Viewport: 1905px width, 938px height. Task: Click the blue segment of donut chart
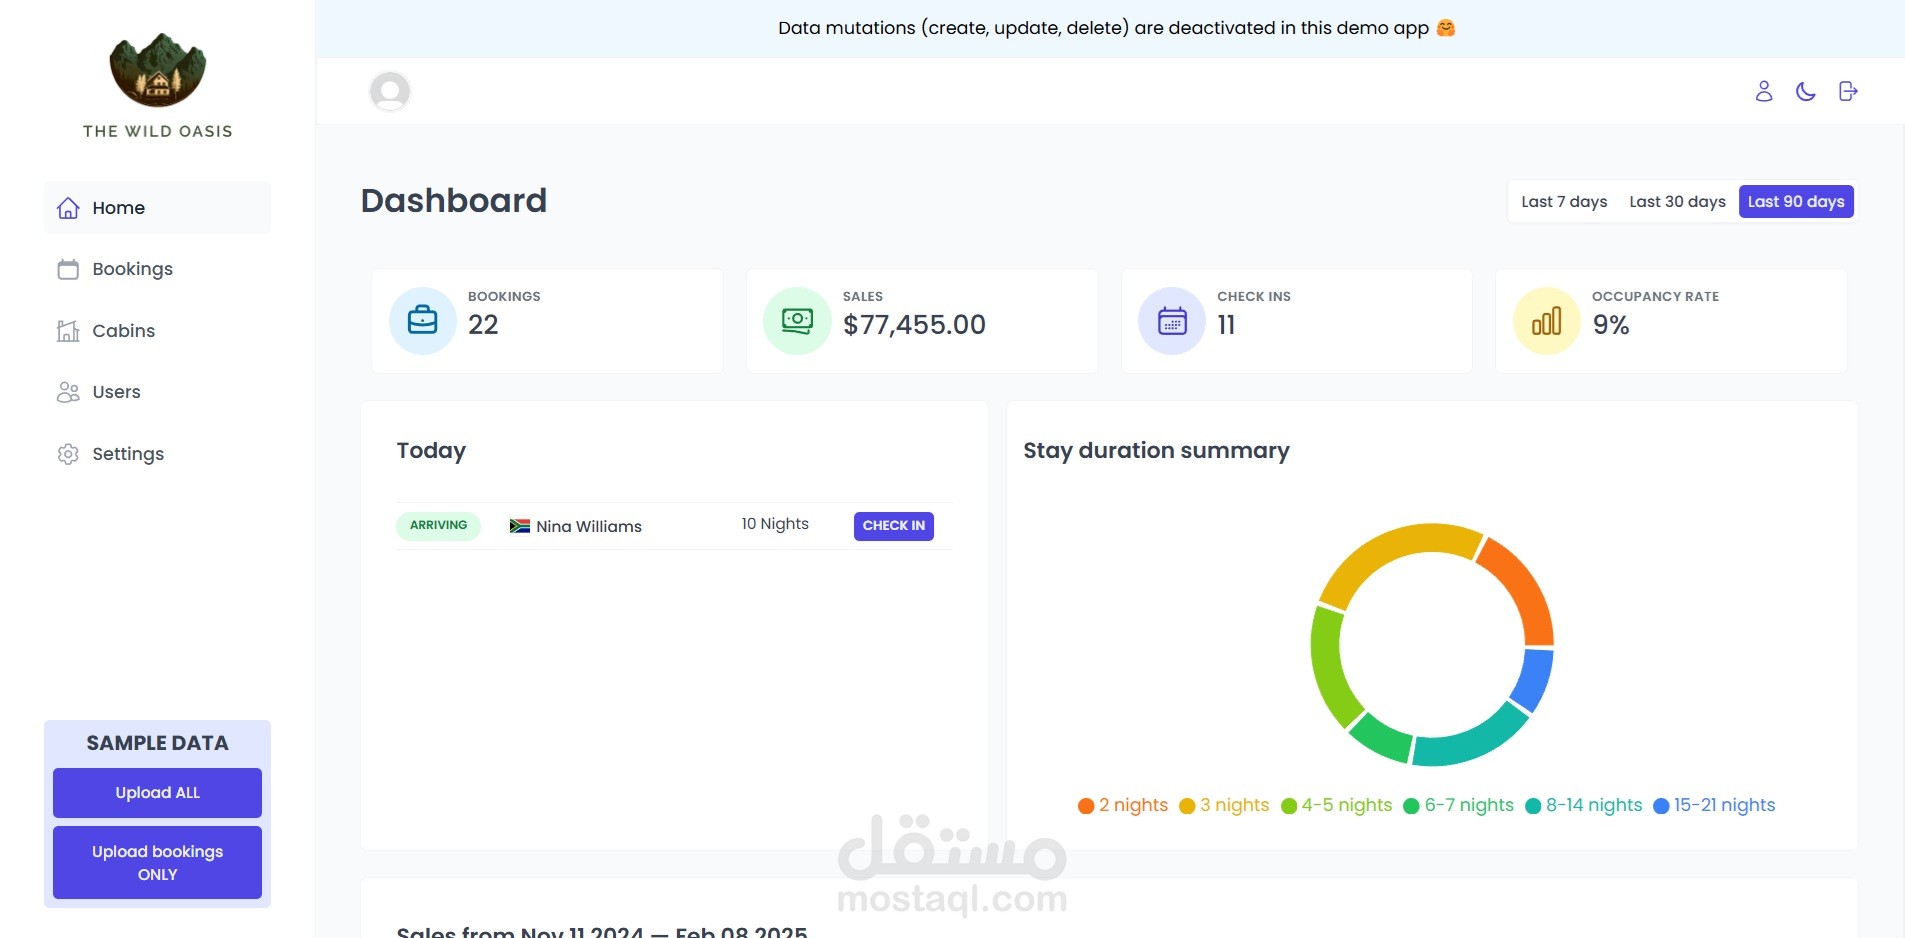tap(1535, 681)
